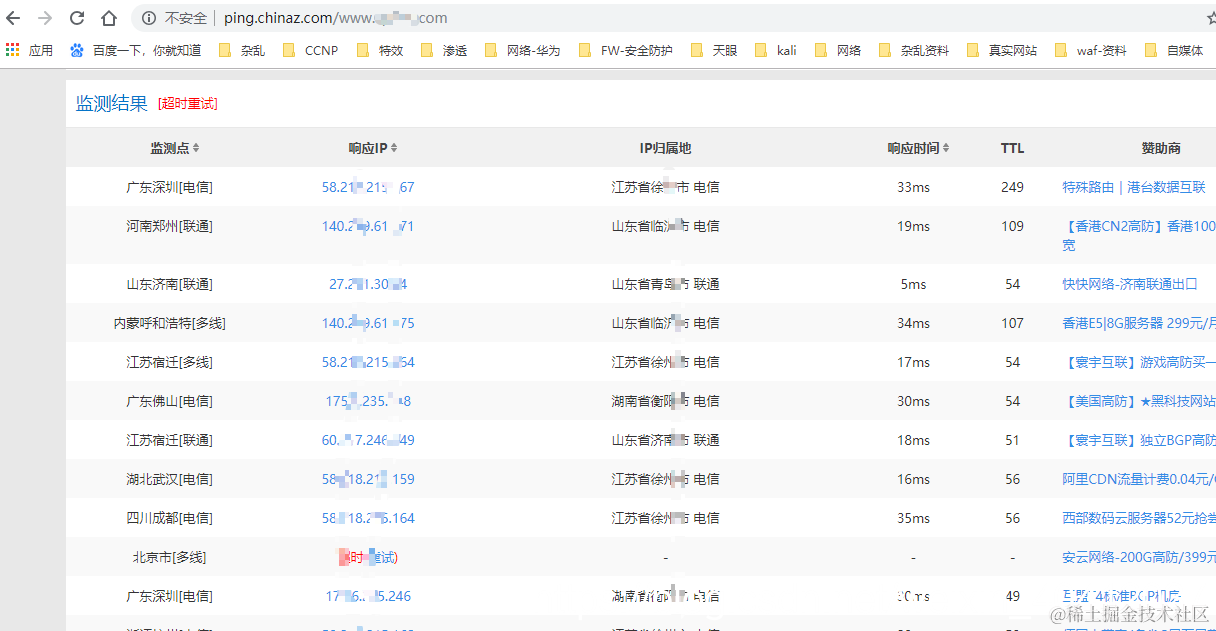Click response IP in 广东佛山[电信] row
Screen dimensions: 1216x631
pos(368,401)
